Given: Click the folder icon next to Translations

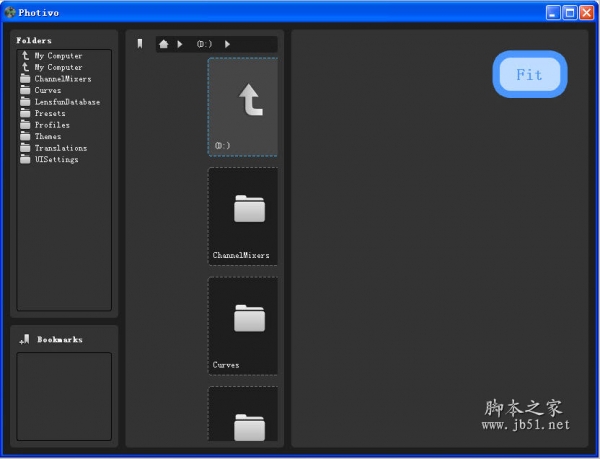Looking at the screenshot, I should tap(25, 148).
